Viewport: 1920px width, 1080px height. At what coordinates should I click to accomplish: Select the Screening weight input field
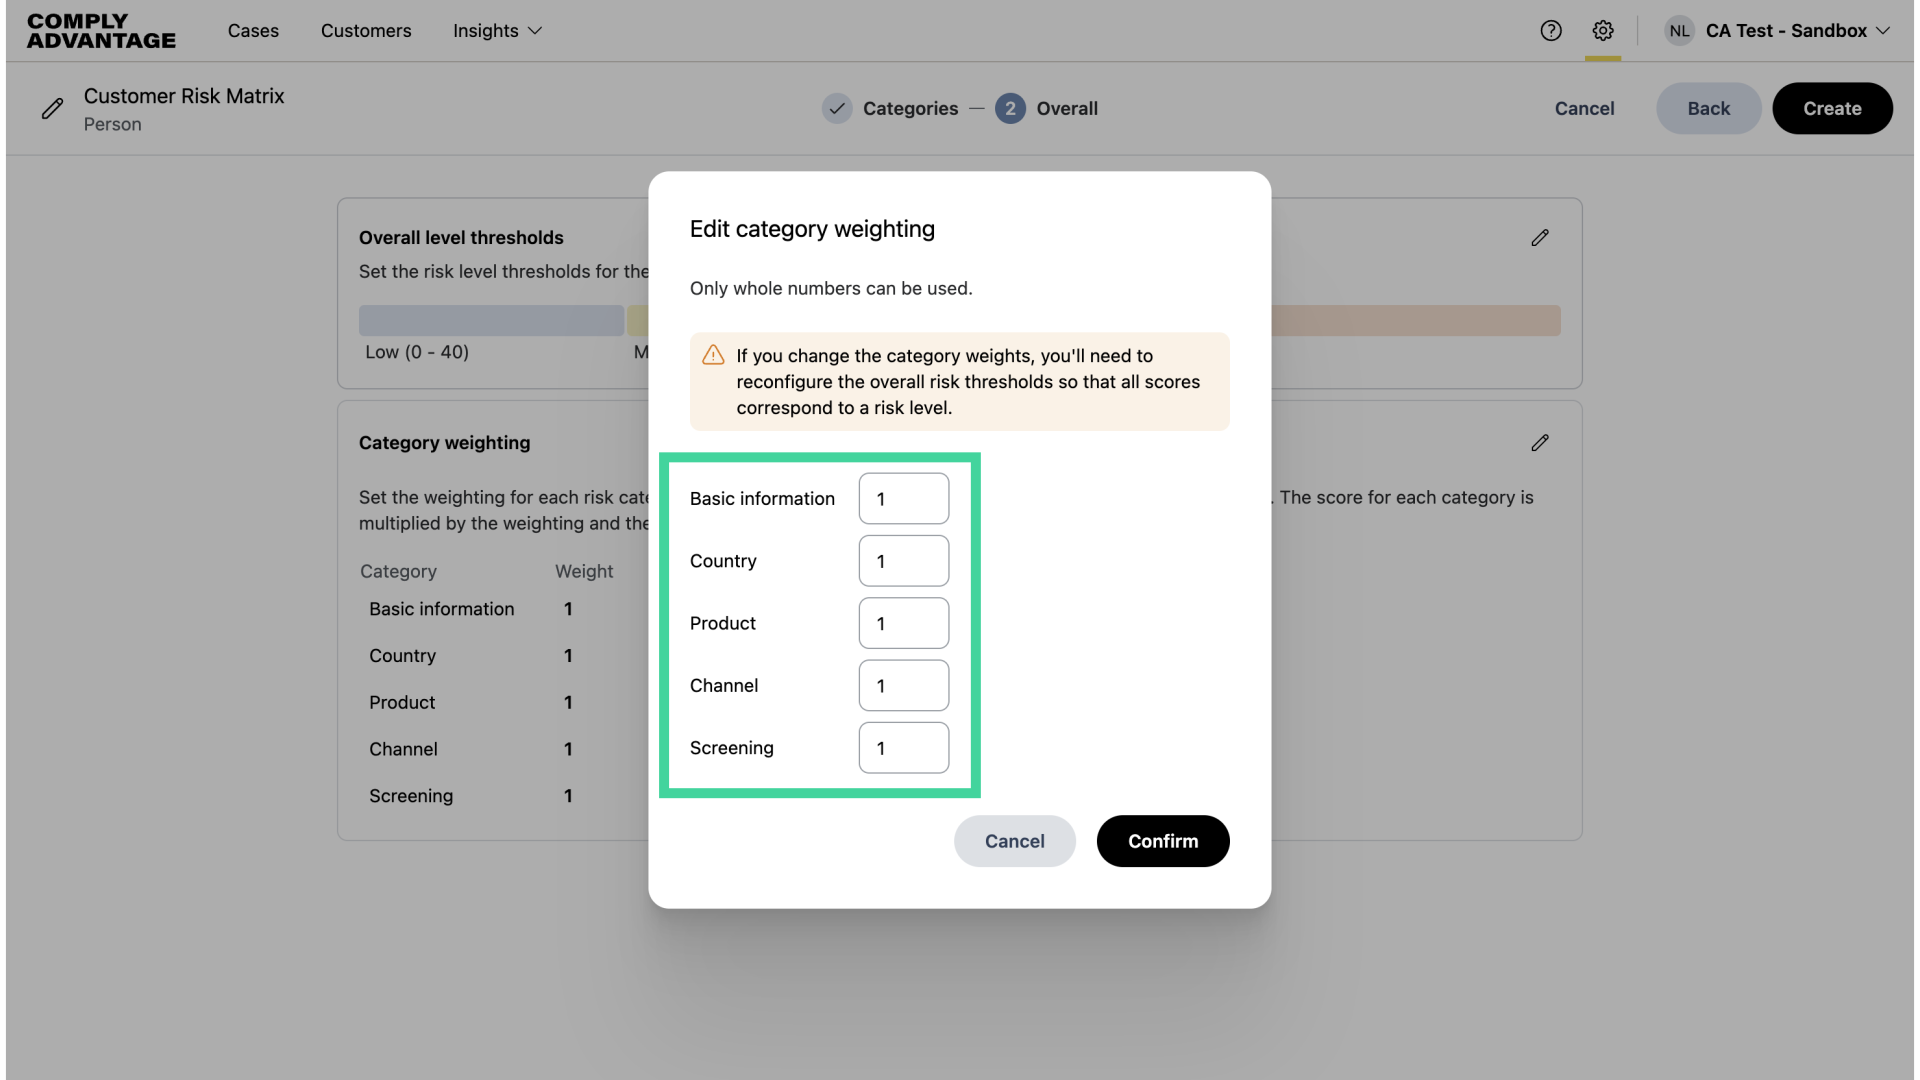904,748
